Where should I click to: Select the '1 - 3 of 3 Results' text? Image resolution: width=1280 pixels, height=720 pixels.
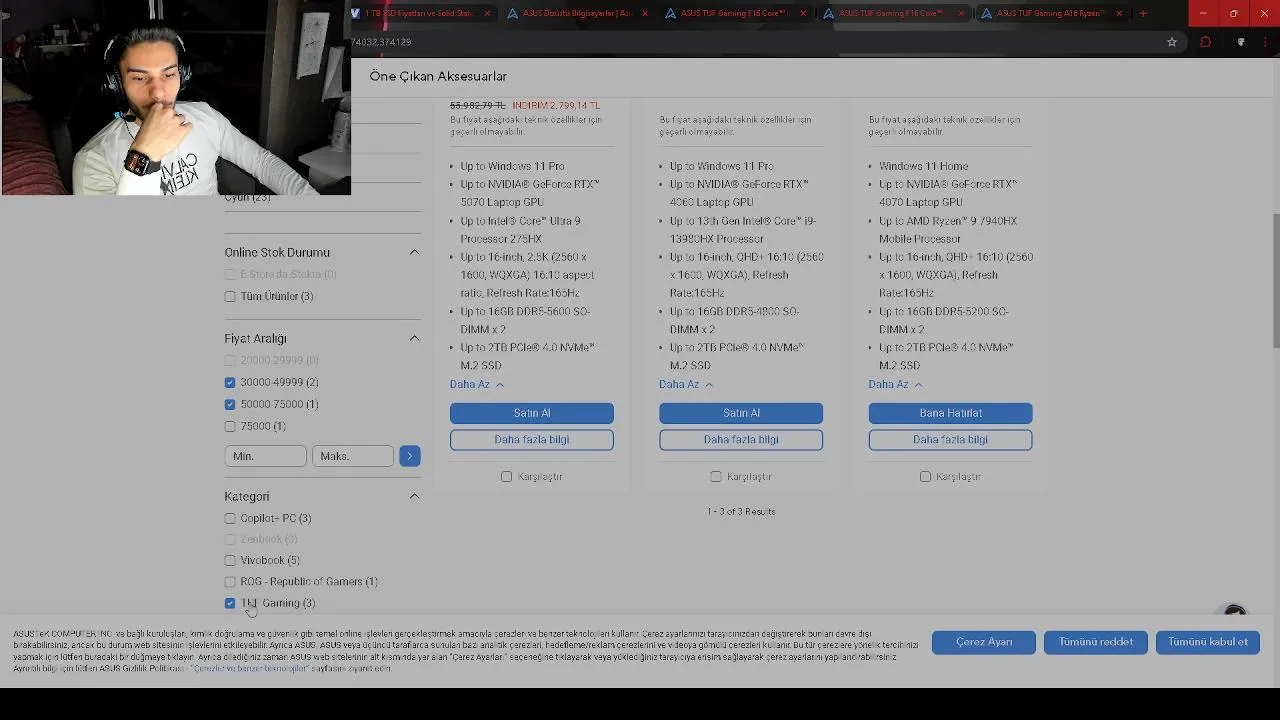click(741, 512)
